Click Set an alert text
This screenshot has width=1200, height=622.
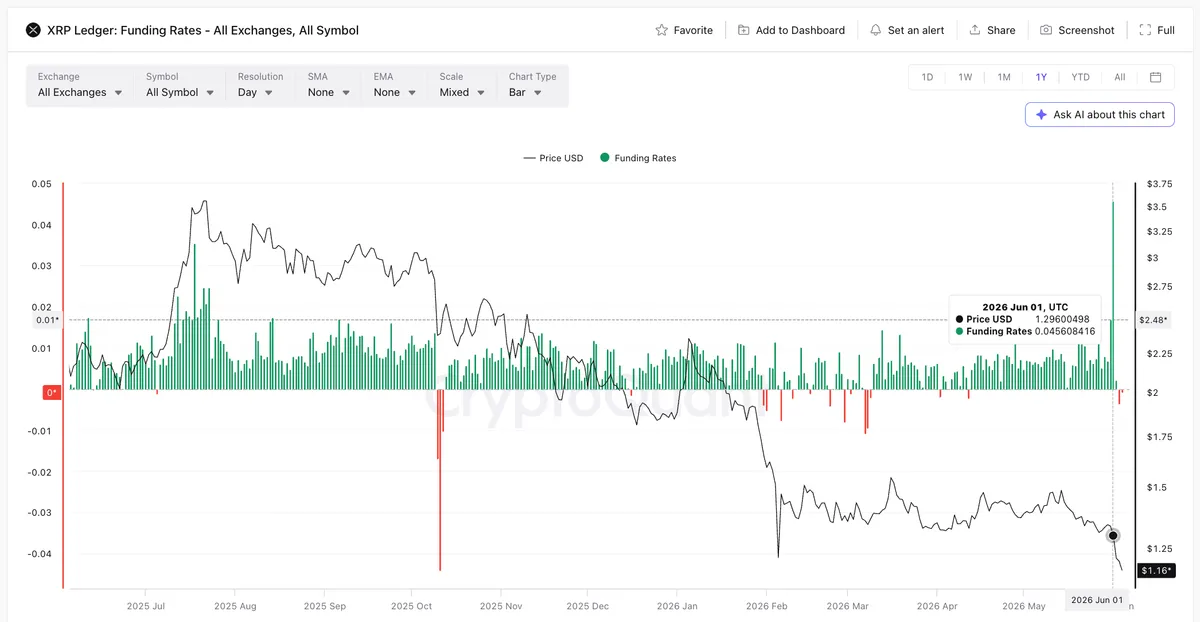[x=916, y=30]
